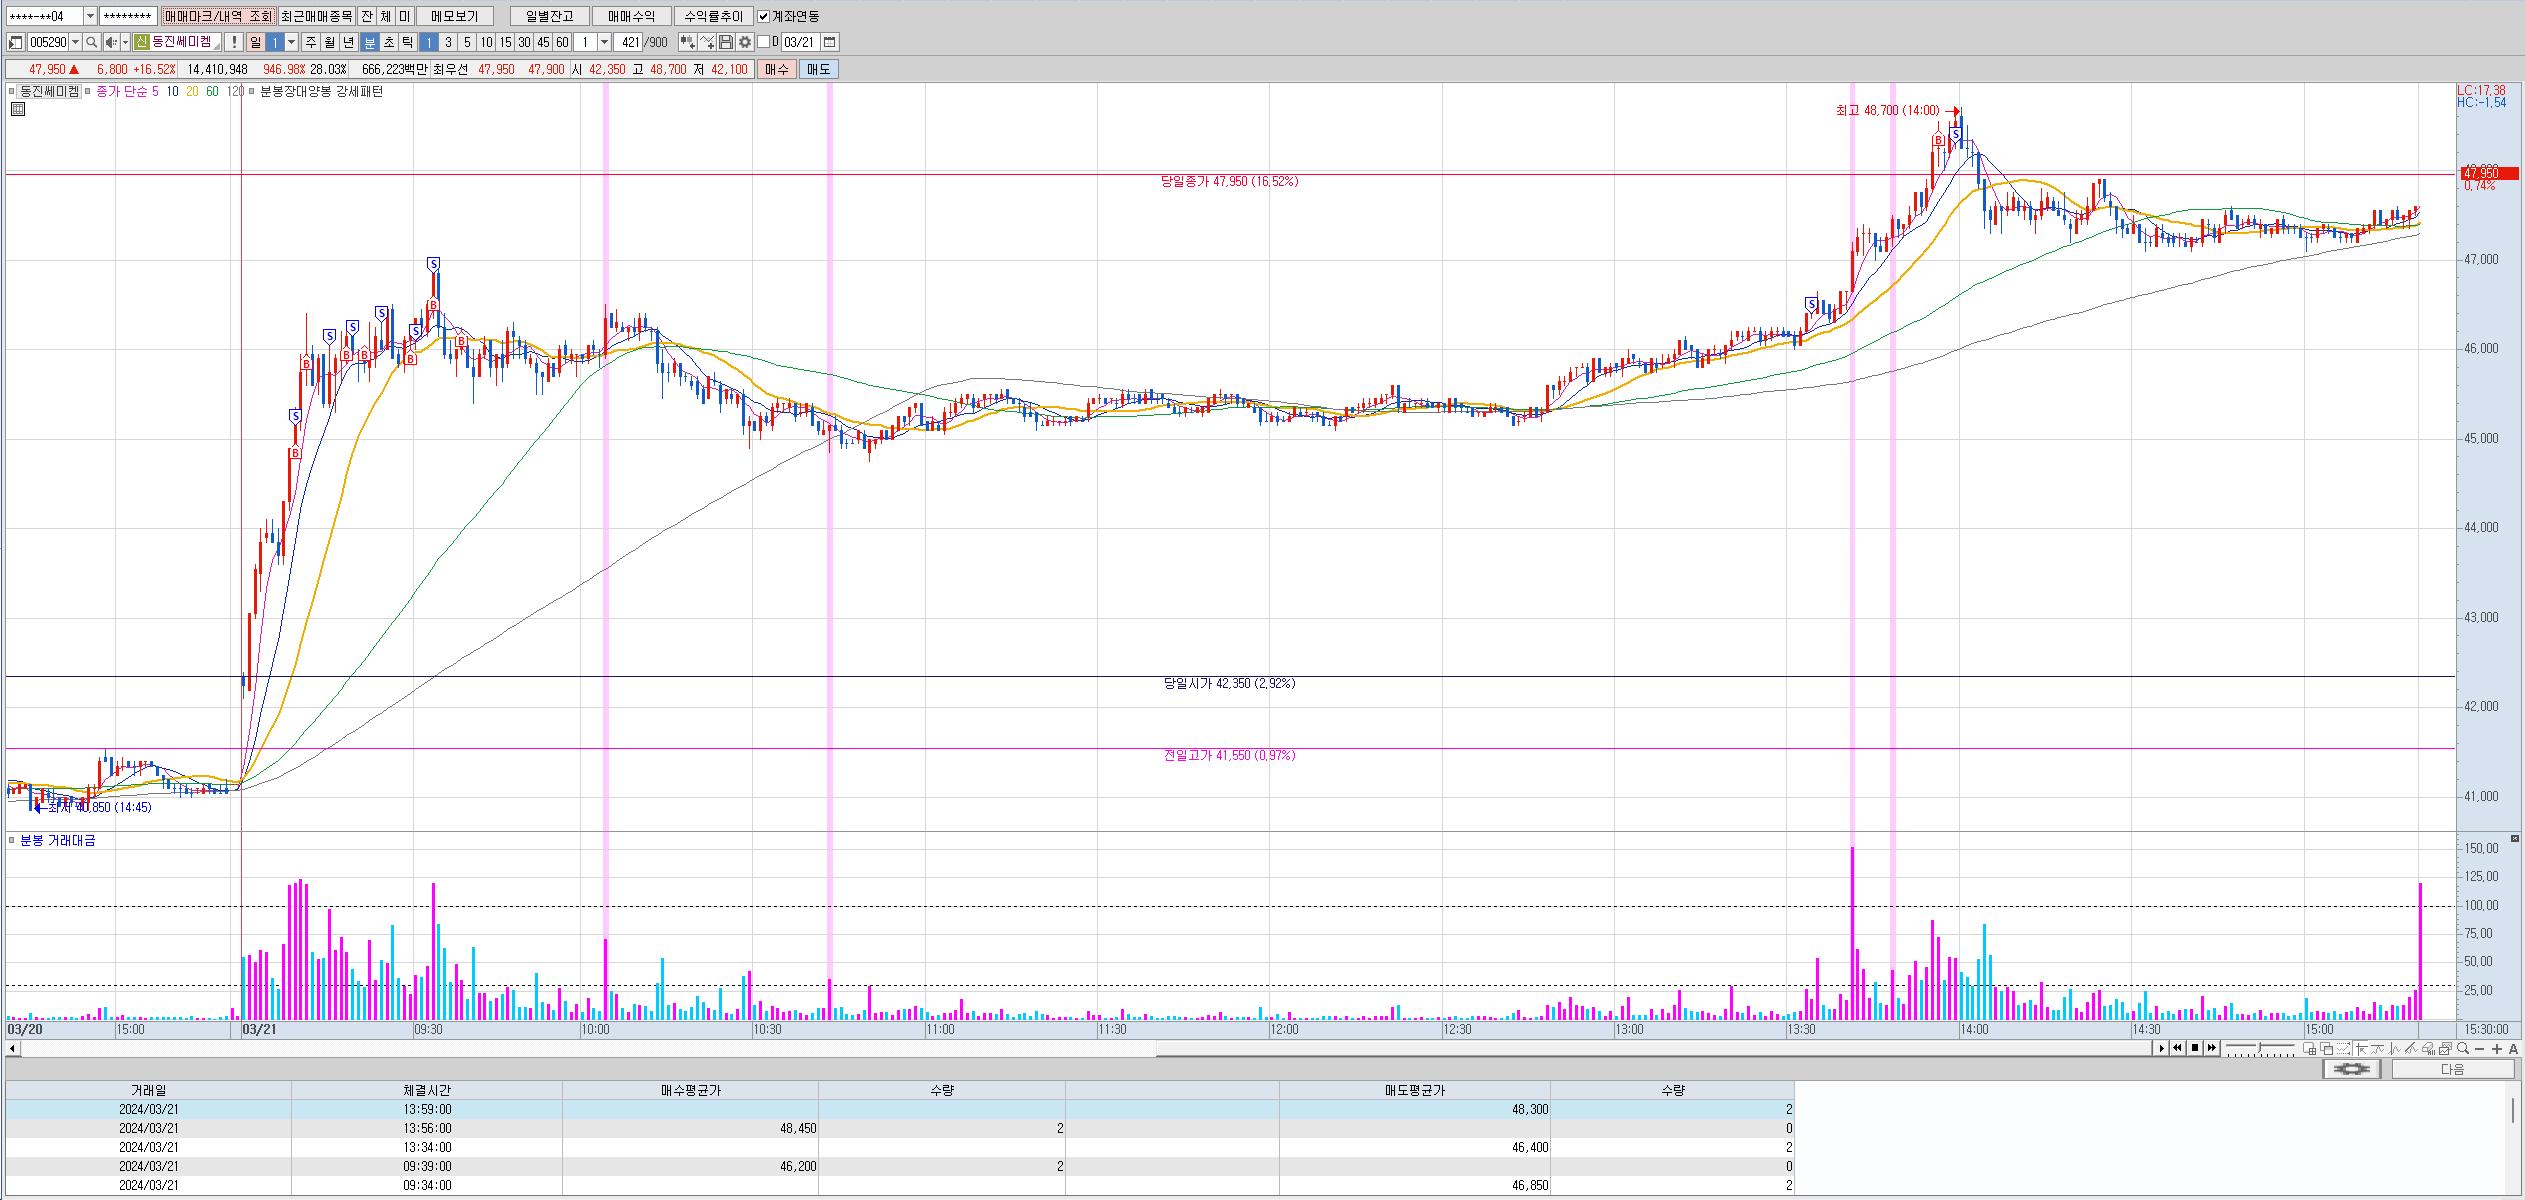
Task: Expand the custom interval number dropdown
Action: coord(604,42)
